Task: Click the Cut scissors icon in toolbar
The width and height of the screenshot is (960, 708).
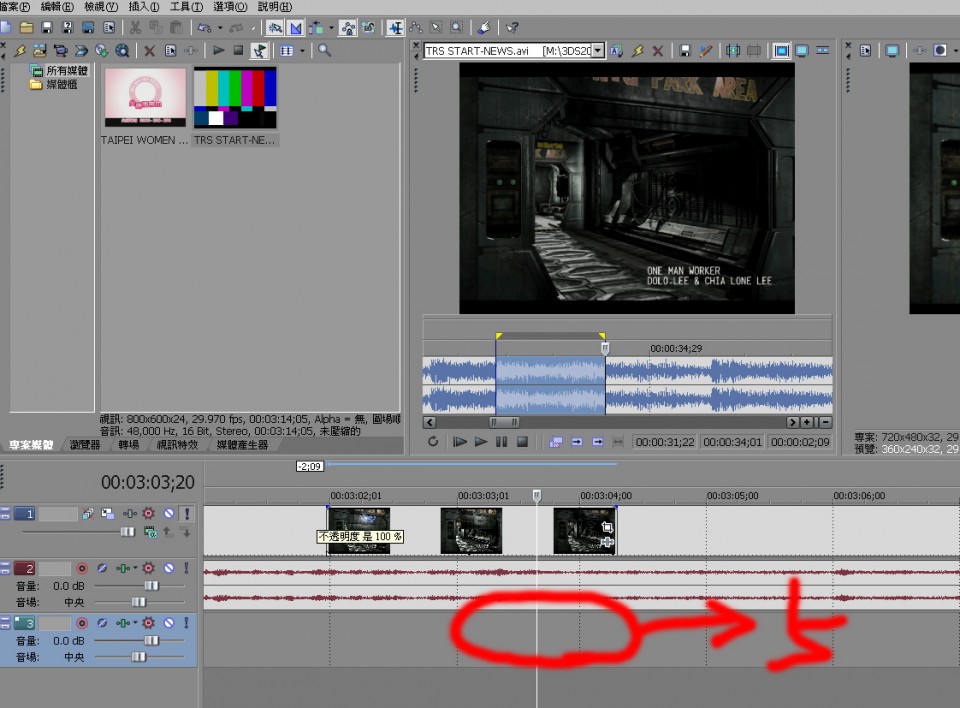Action: tap(134, 28)
